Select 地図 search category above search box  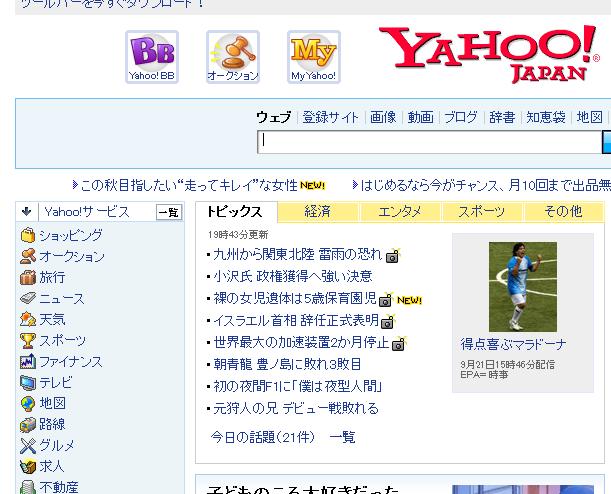590,117
